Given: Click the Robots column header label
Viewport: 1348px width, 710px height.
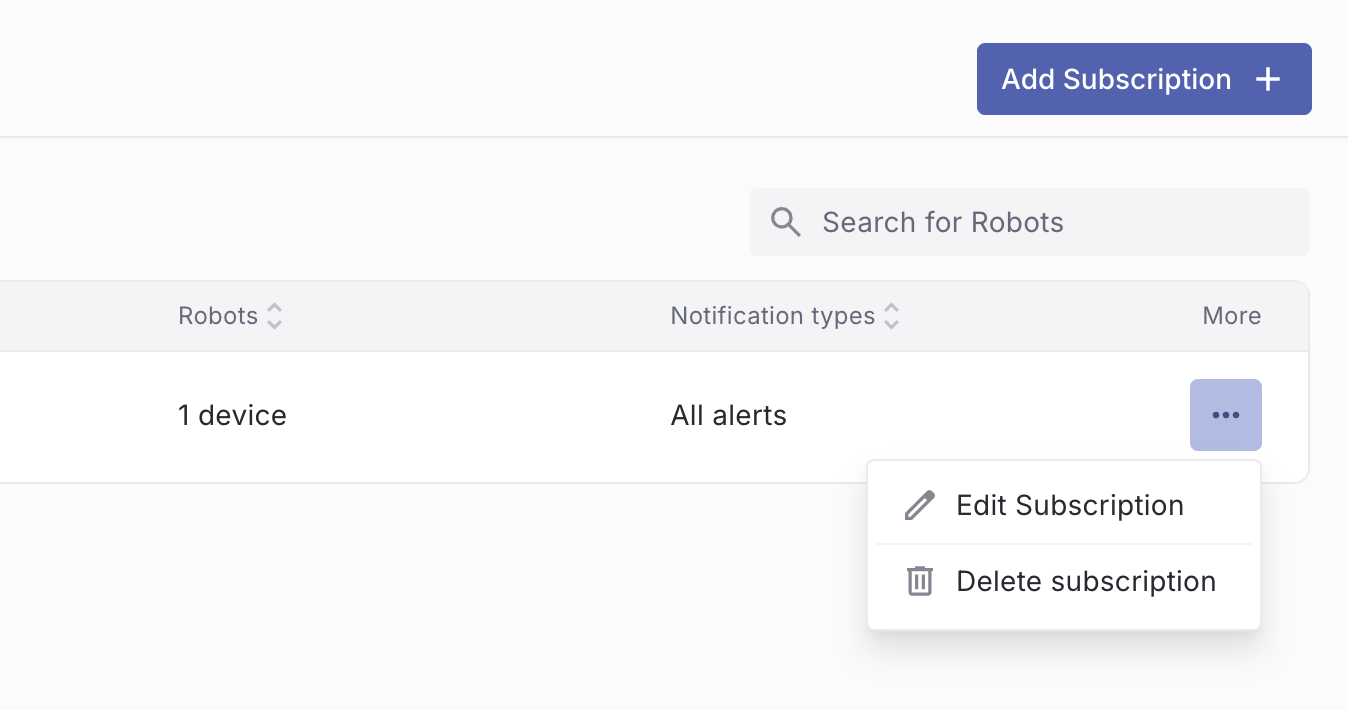Looking at the screenshot, I should click(218, 316).
